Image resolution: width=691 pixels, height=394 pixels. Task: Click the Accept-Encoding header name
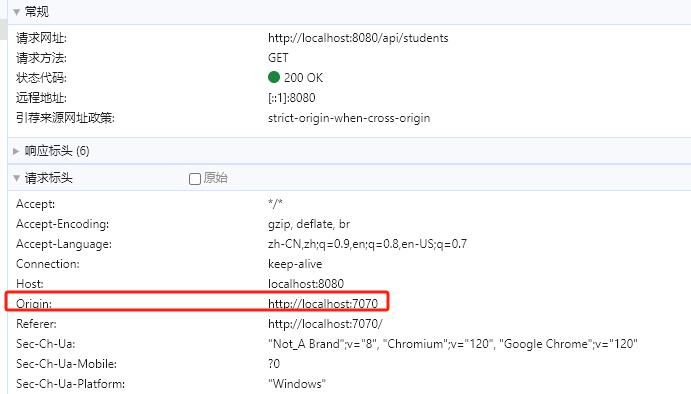coord(62,224)
